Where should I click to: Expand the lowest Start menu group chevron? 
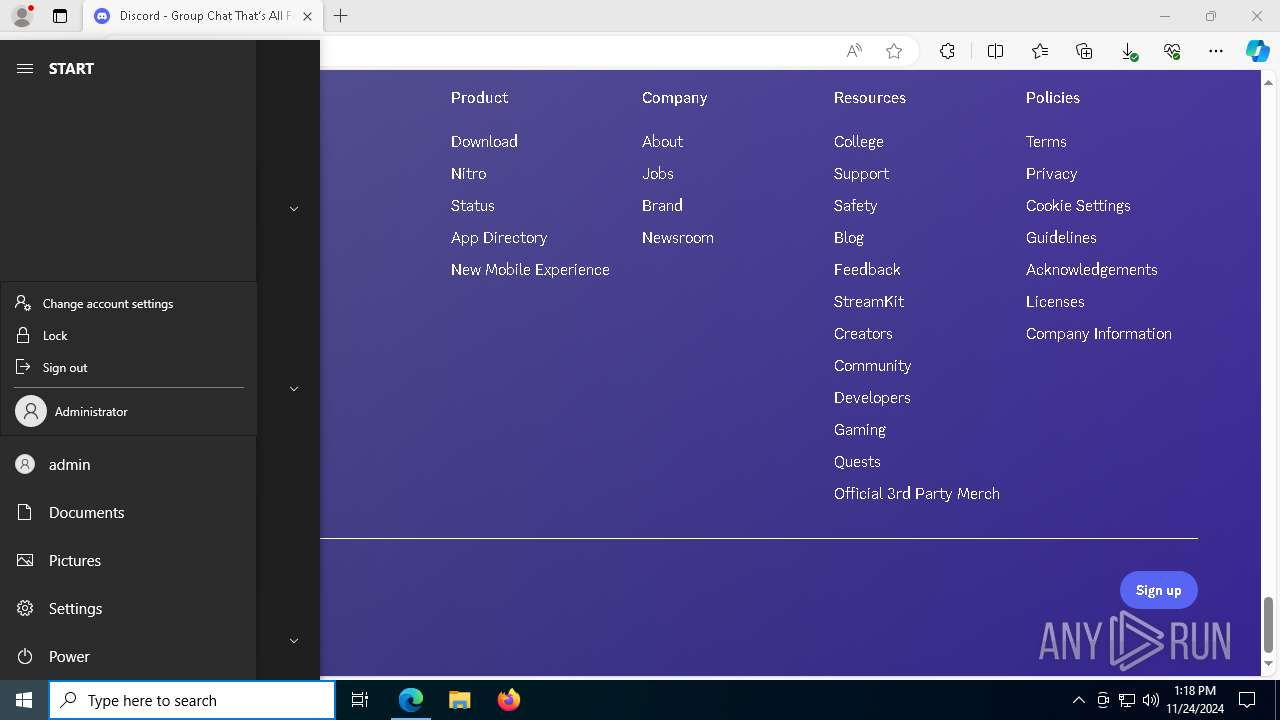(x=294, y=641)
